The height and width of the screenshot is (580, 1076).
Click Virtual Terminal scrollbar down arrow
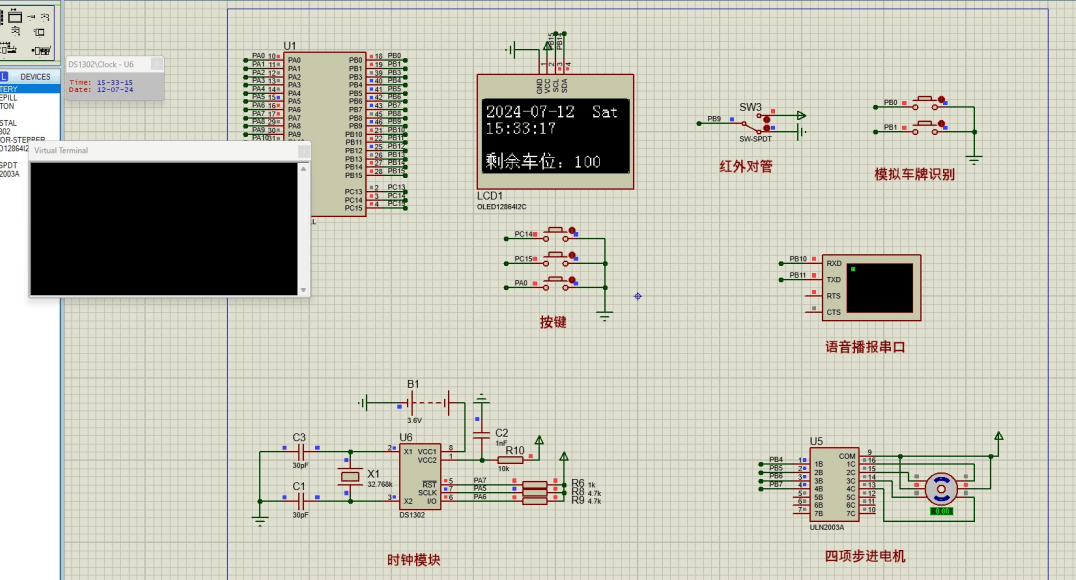point(304,290)
